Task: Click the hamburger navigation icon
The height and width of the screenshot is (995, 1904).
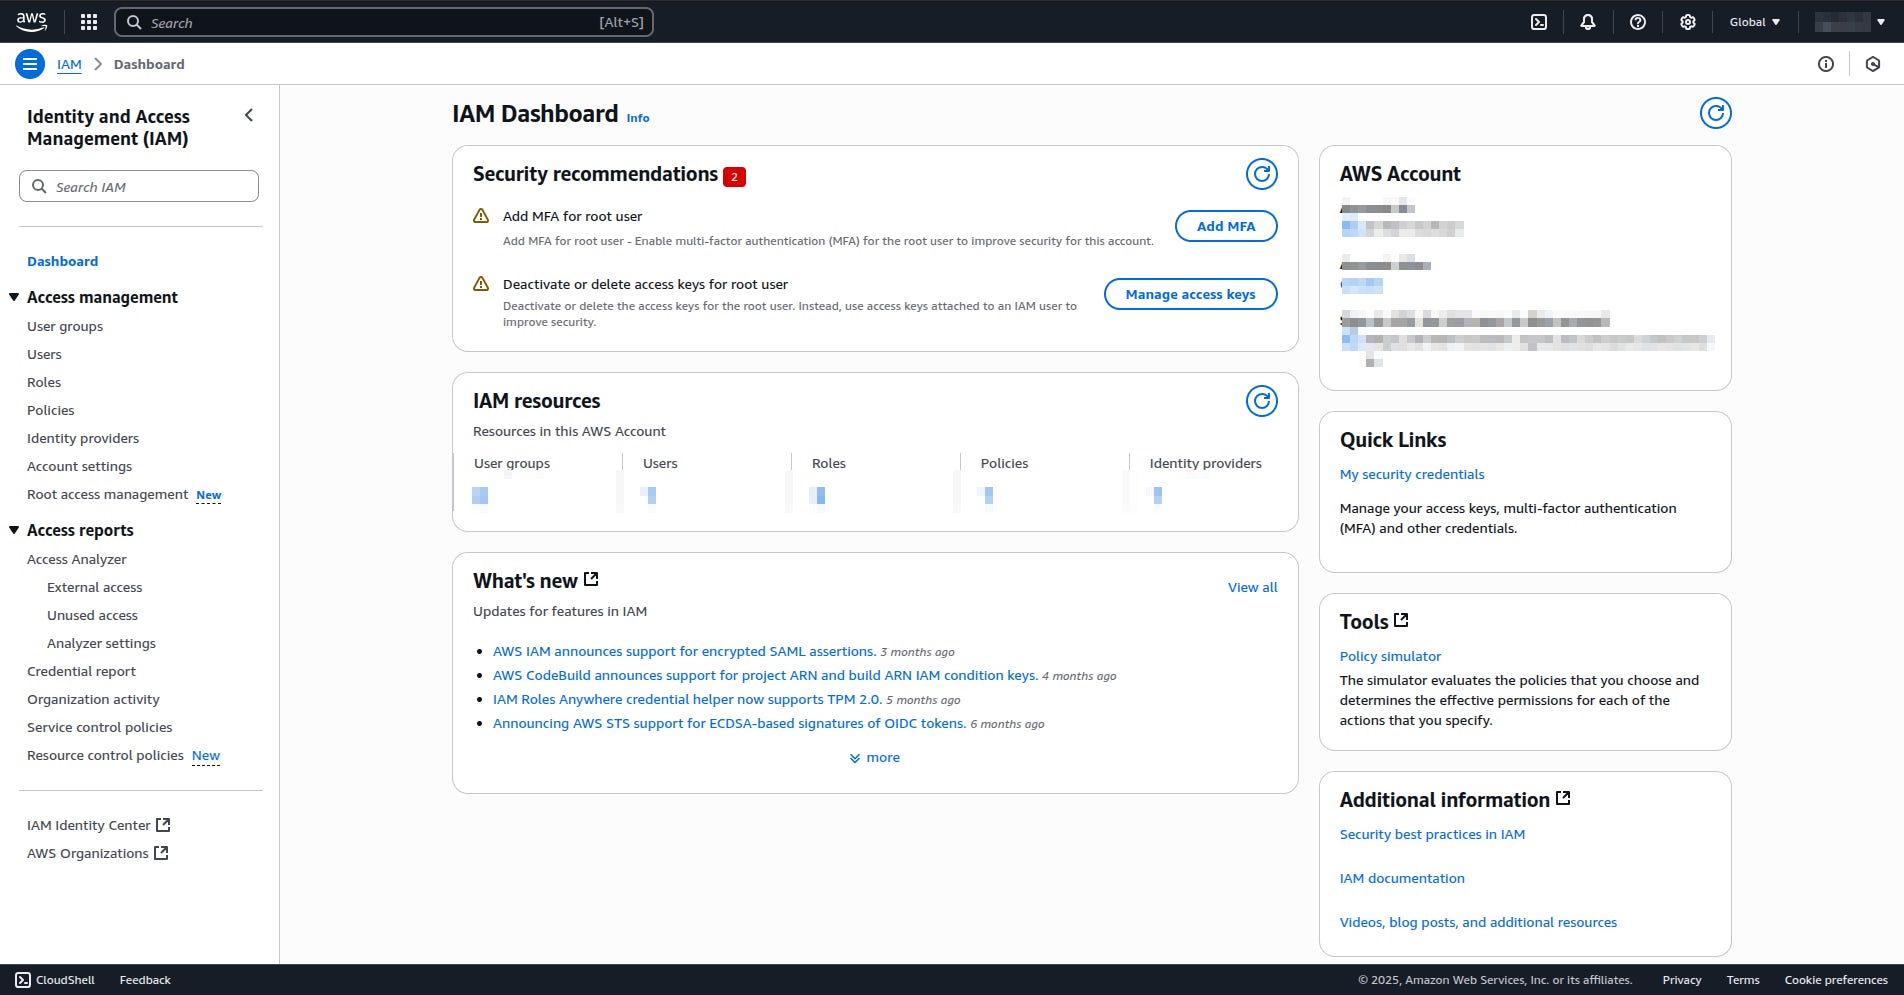Action: tap(29, 63)
